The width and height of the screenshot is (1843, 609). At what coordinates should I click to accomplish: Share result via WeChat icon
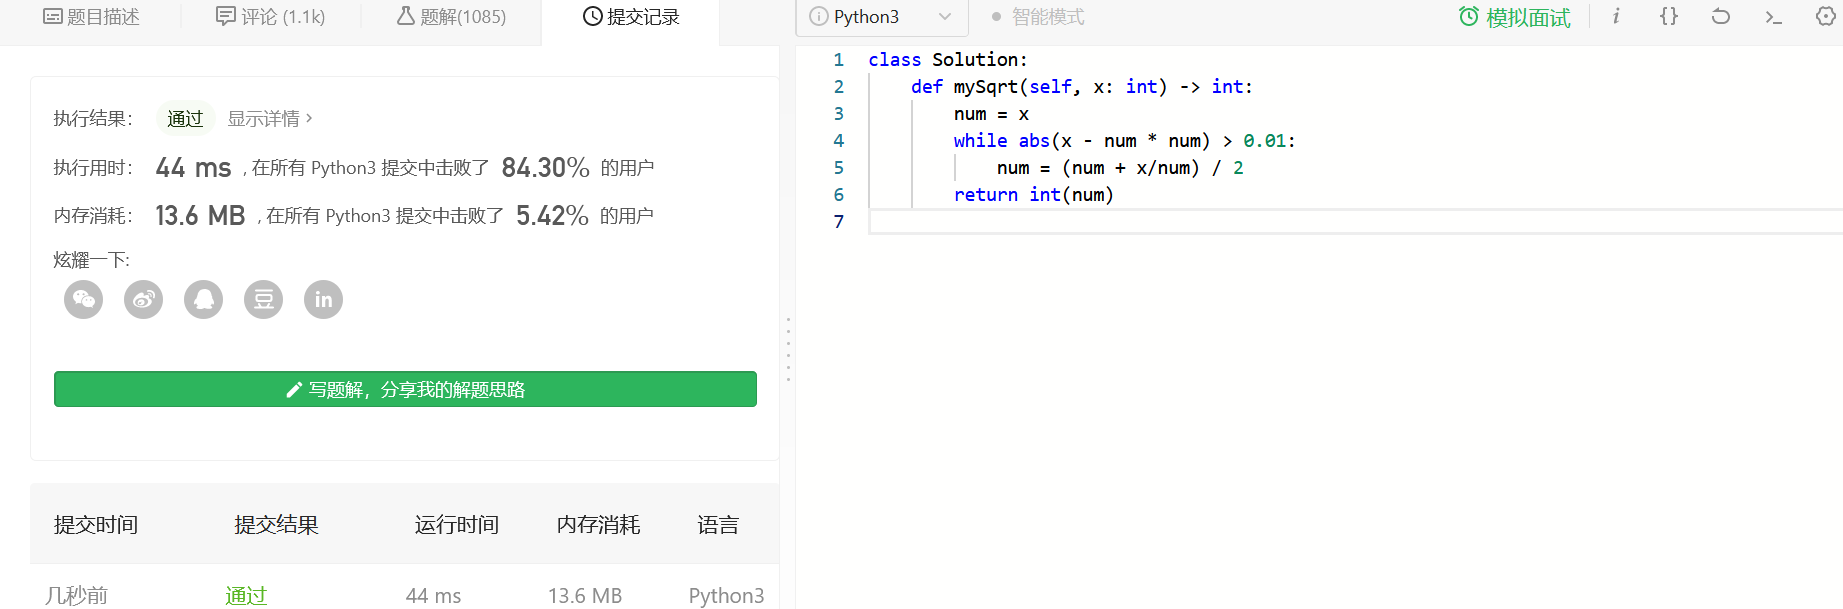click(x=84, y=300)
